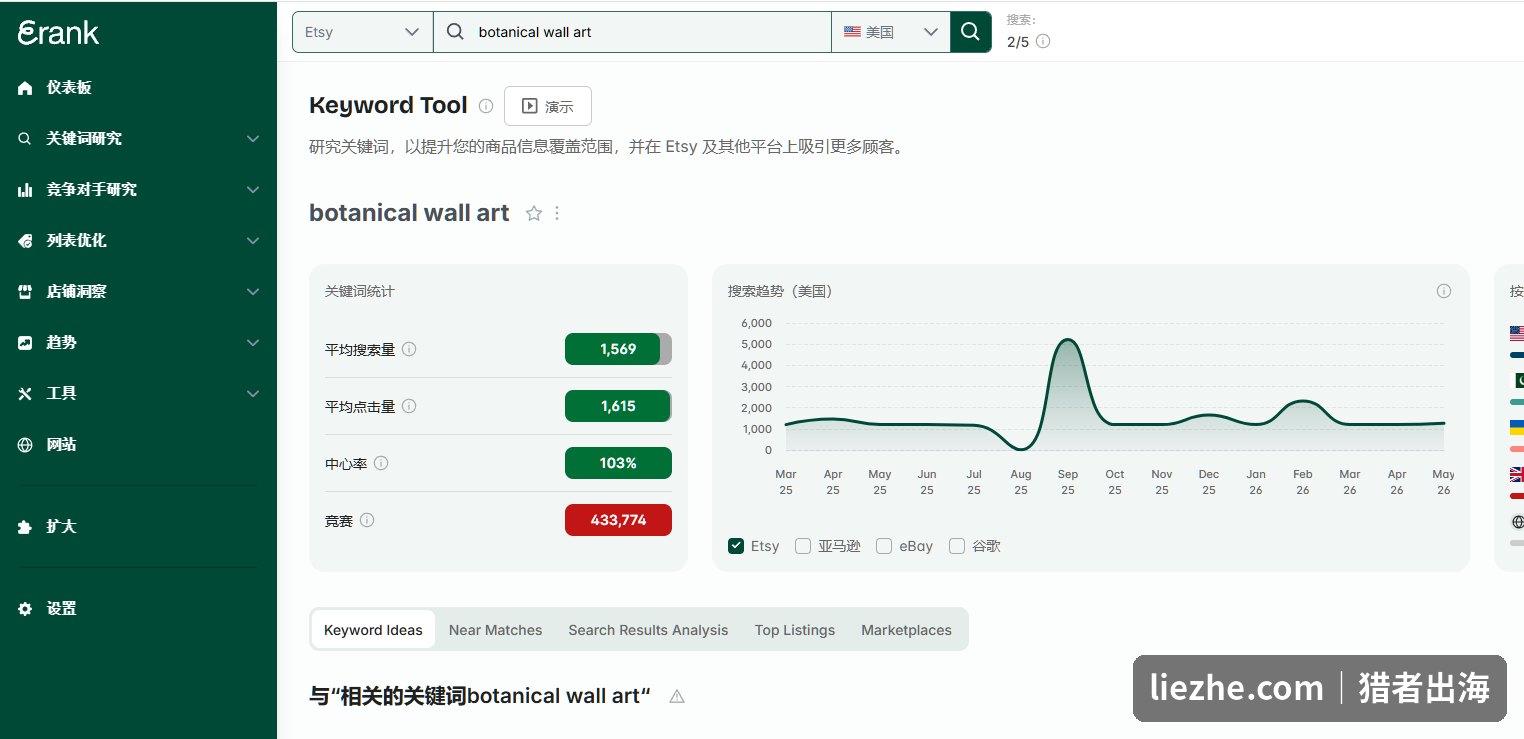1524x739 pixels.
Task: Switch to Search Results Analysis tab
Action: (648, 630)
